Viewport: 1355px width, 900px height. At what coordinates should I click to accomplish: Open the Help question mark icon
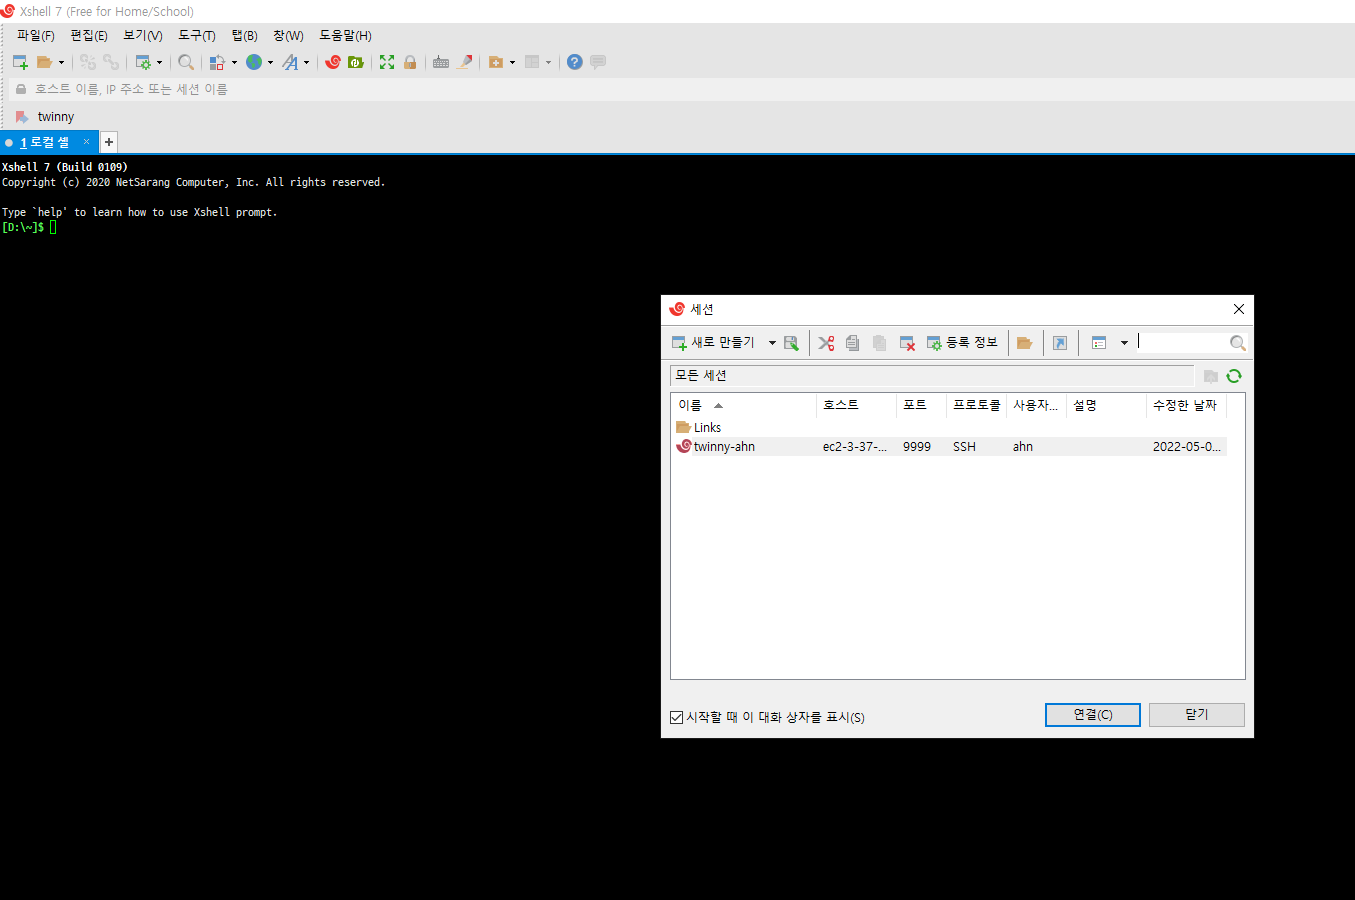click(574, 62)
